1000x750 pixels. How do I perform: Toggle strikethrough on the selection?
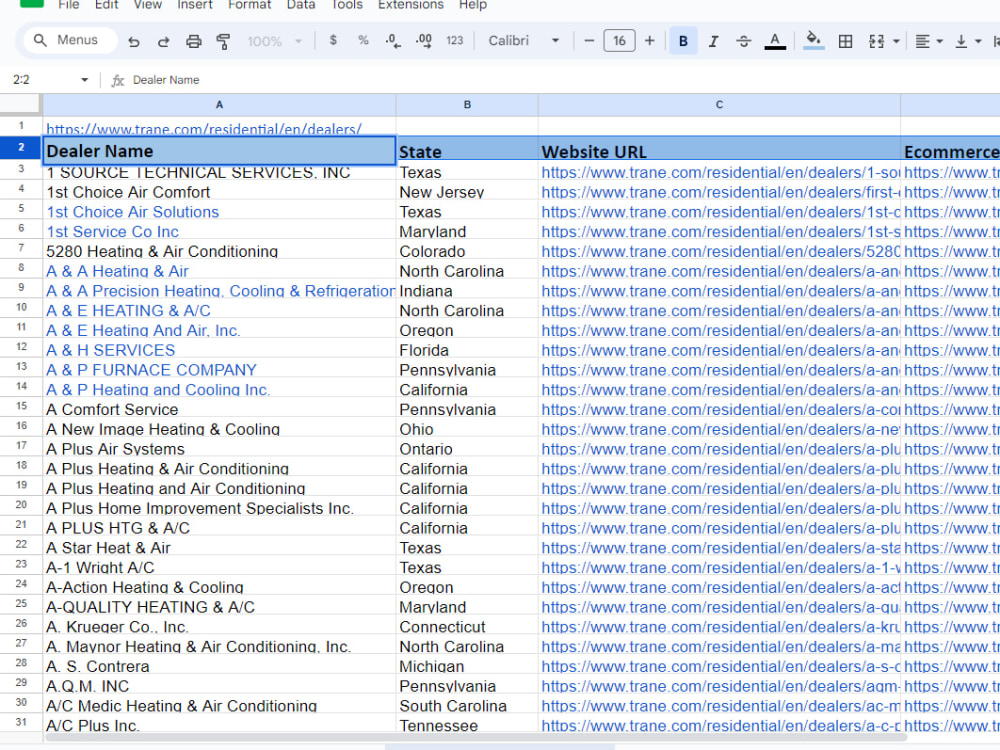[742, 41]
